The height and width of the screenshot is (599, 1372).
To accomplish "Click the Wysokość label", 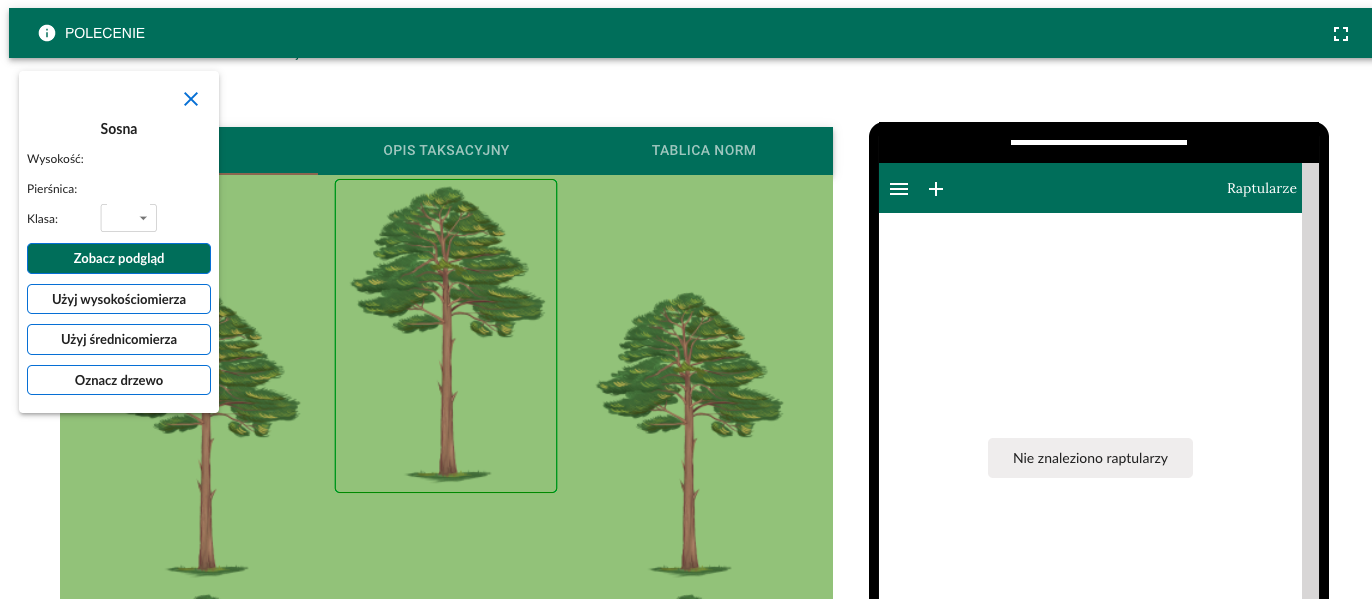I will pyautogui.click(x=56, y=159).
